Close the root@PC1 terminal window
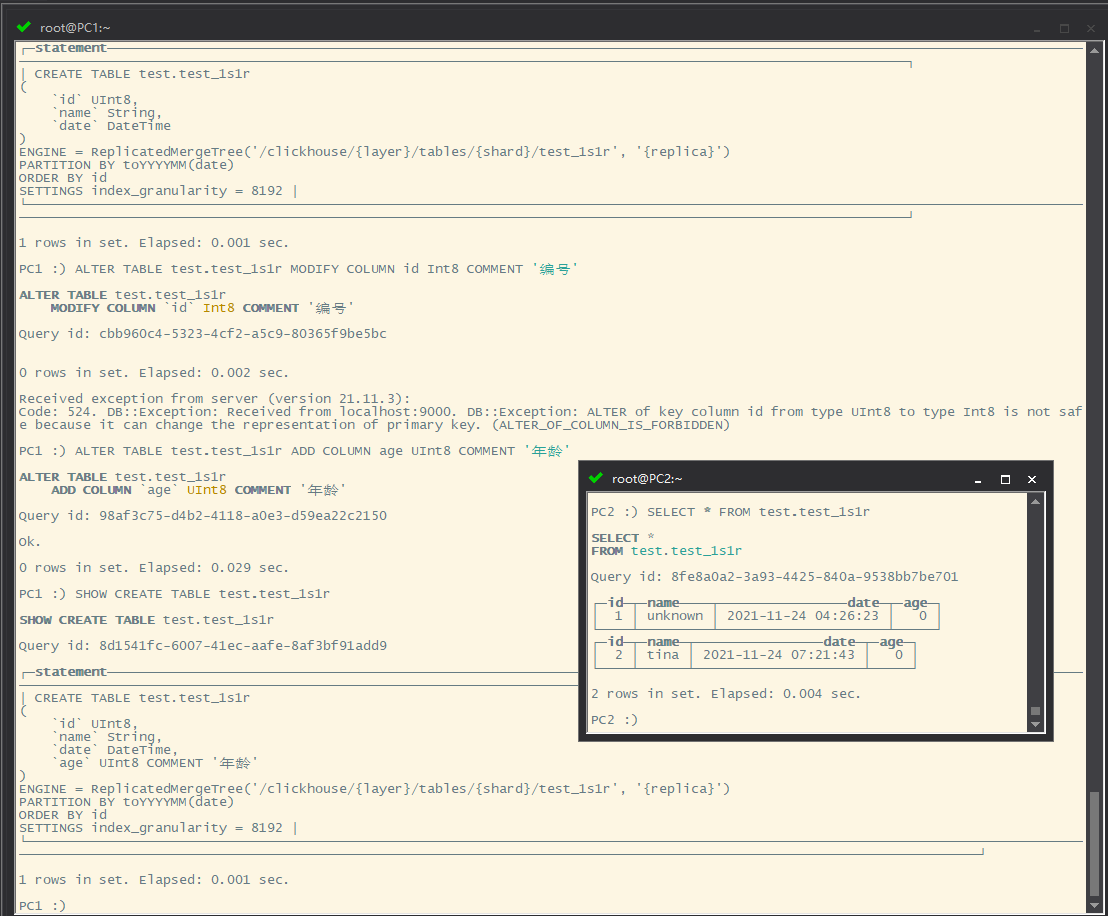Screen dimensions: 1108x916 (1091, 28)
